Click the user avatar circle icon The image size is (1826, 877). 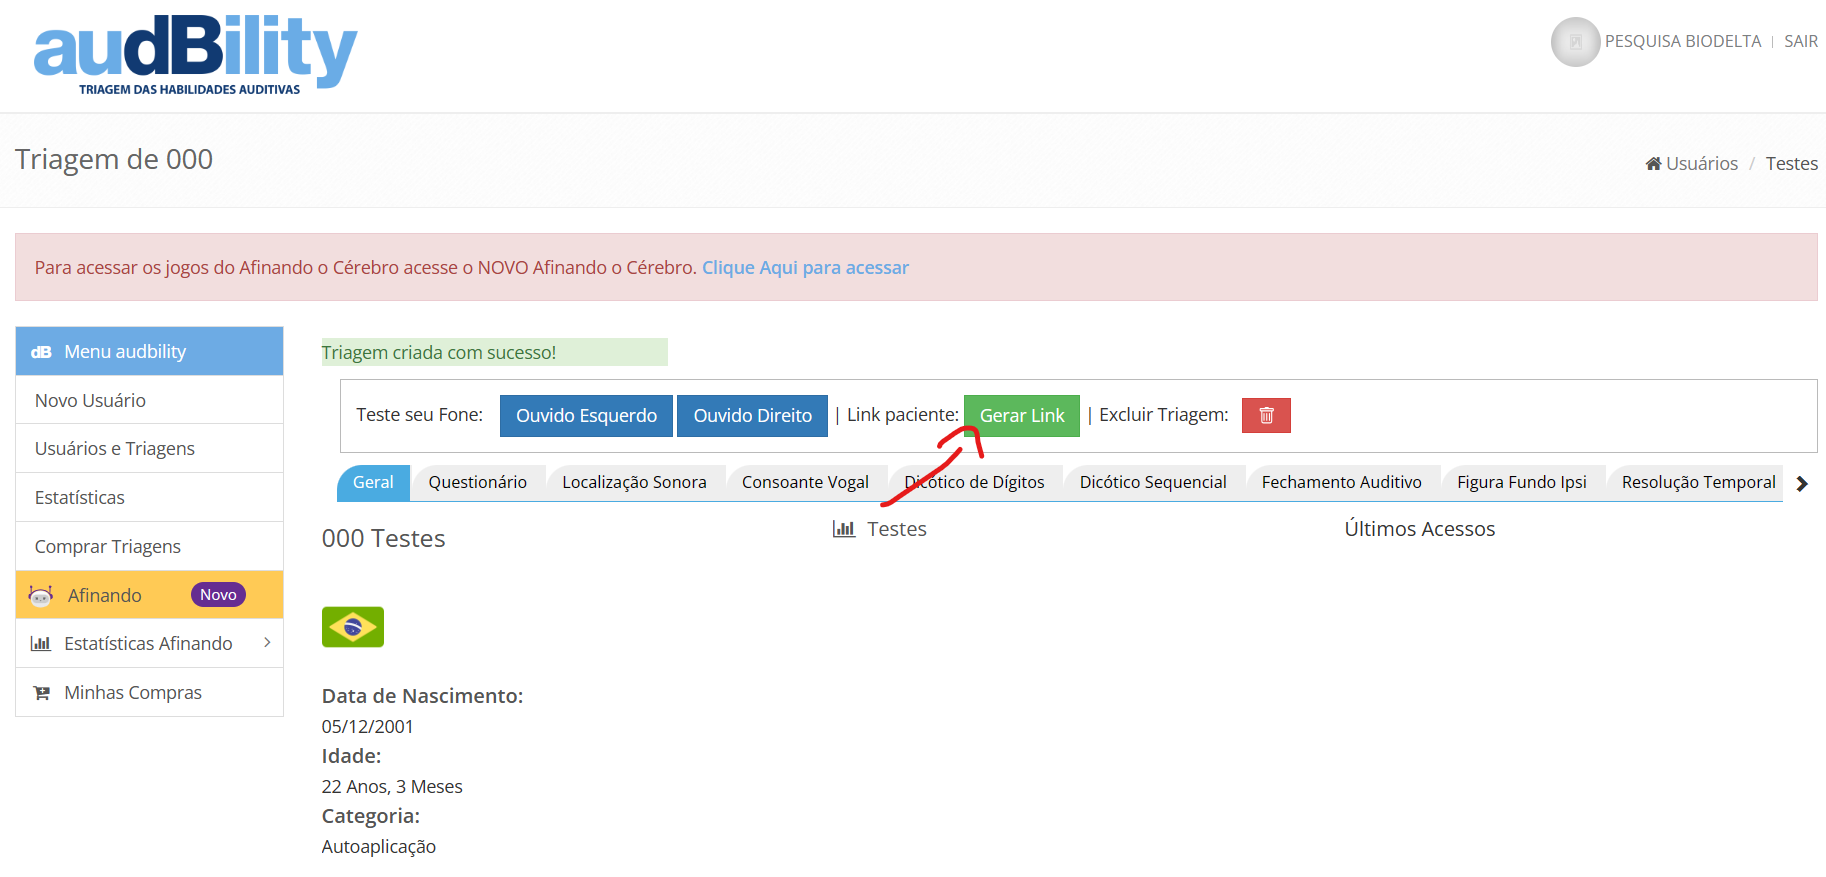coord(1575,42)
